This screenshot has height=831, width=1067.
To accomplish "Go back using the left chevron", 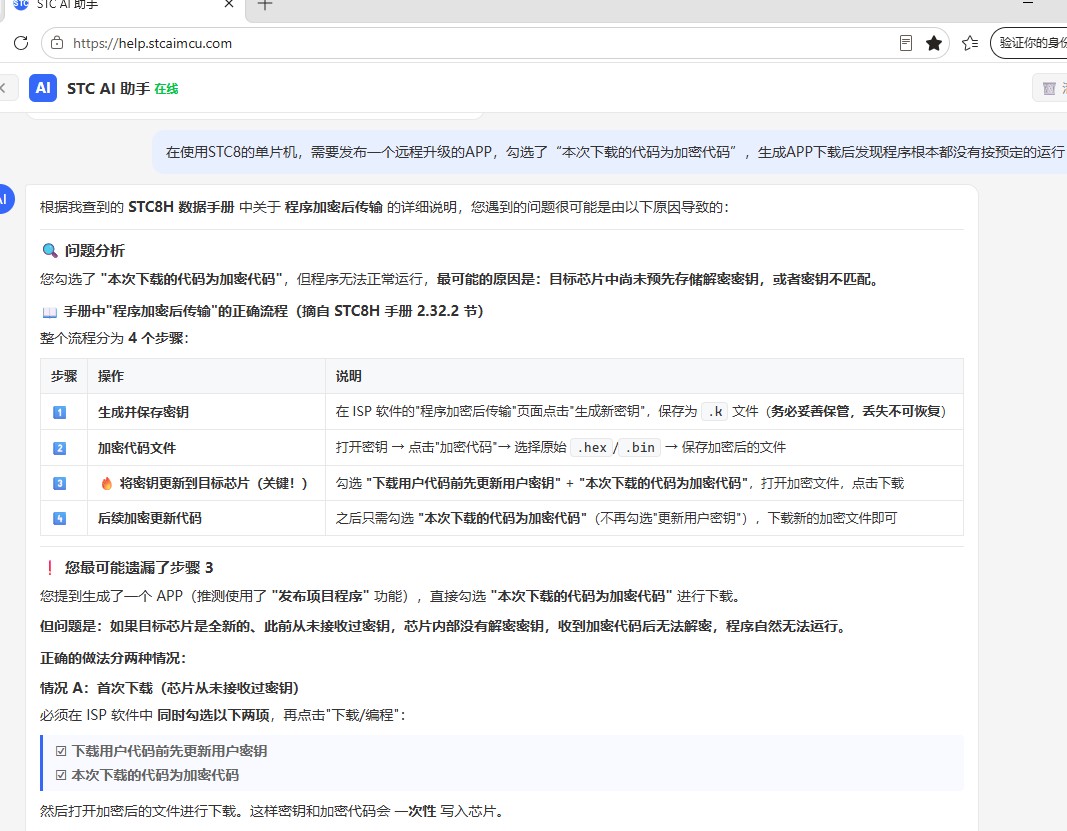I will tap(3, 88).
